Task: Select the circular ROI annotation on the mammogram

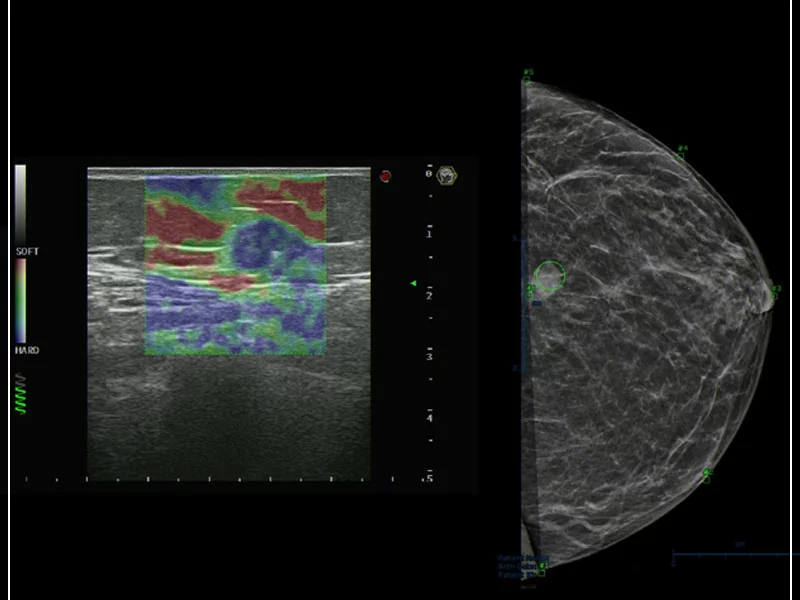Action: pyautogui.click(x=551, y=273)
